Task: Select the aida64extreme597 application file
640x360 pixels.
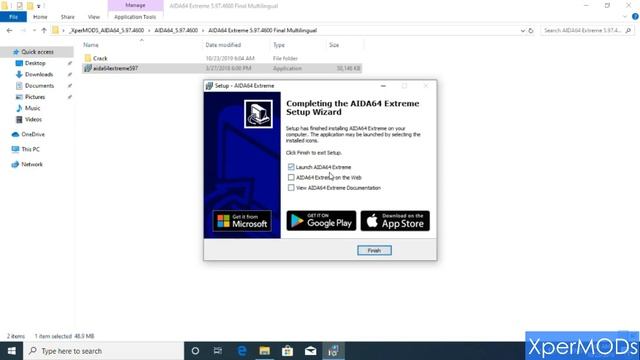Action: coord(116,68)
